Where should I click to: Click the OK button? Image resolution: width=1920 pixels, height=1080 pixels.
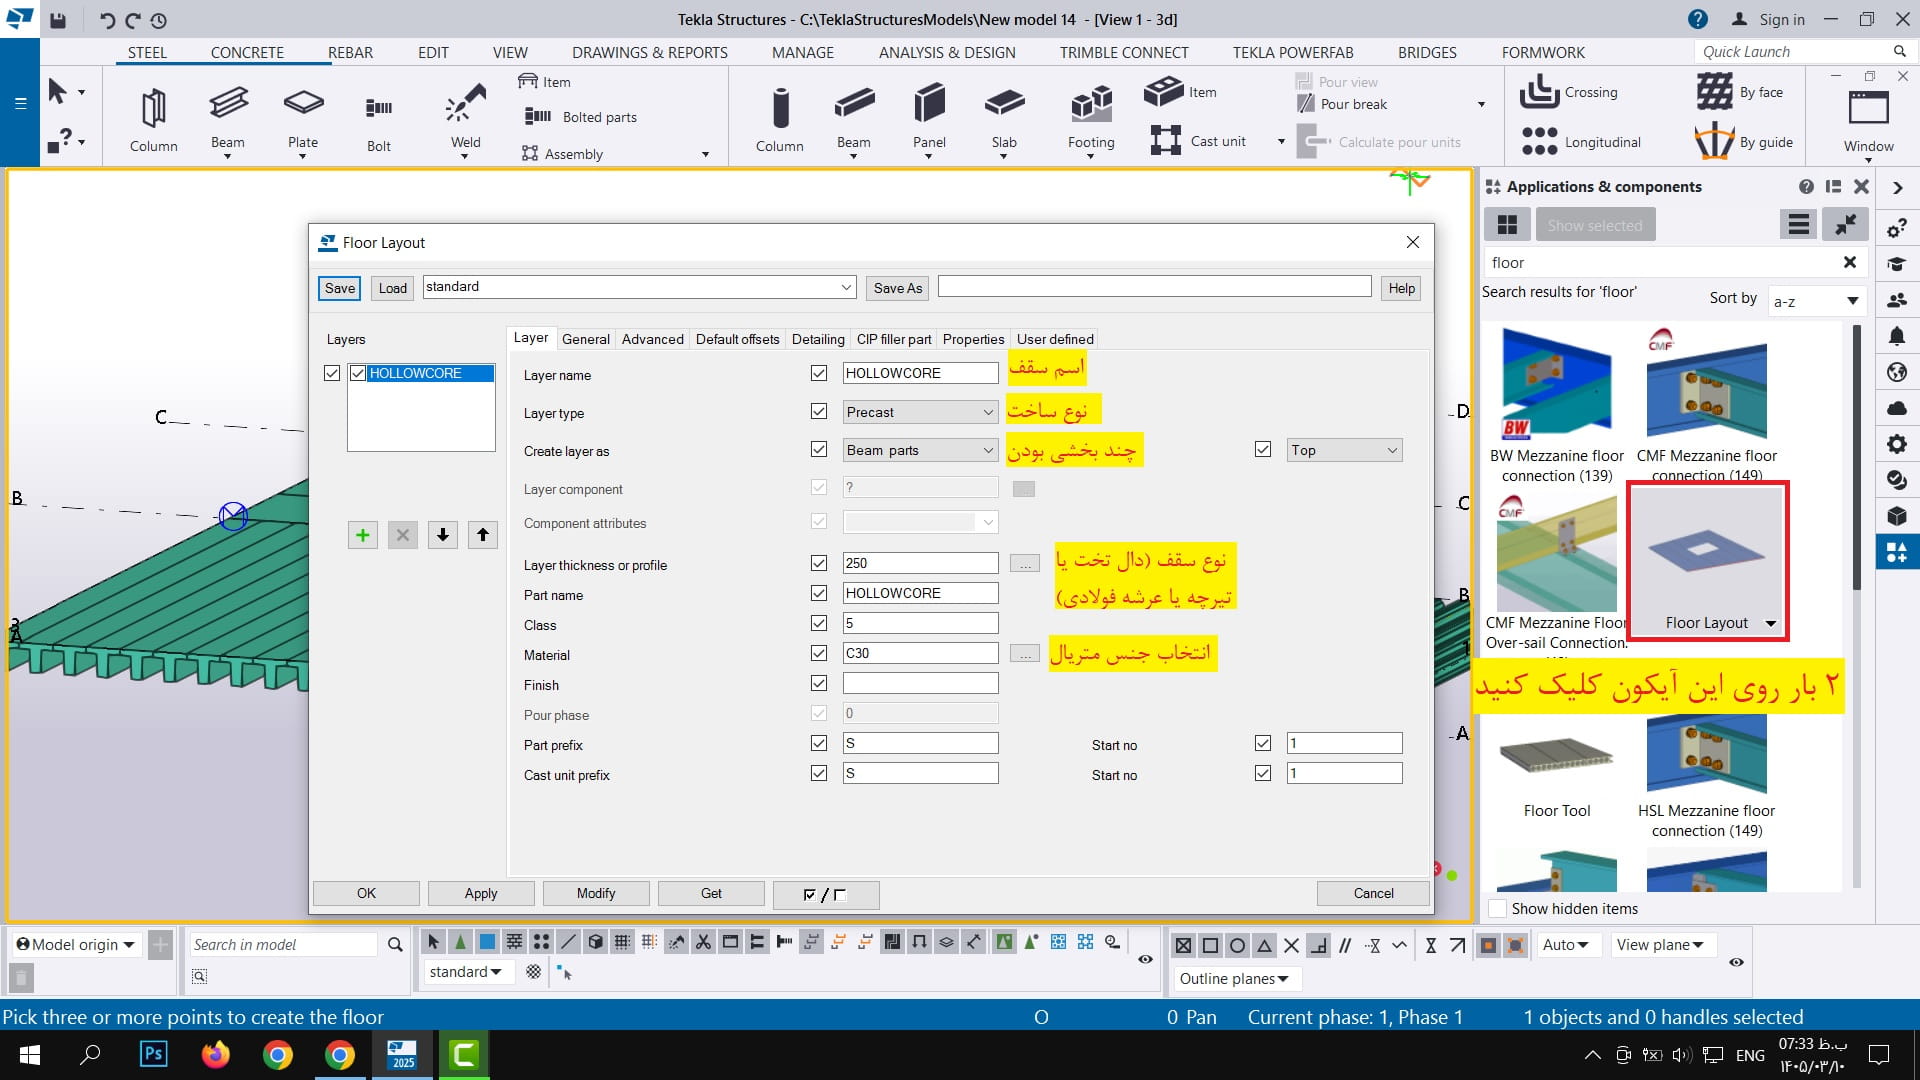tap(366, 893)
